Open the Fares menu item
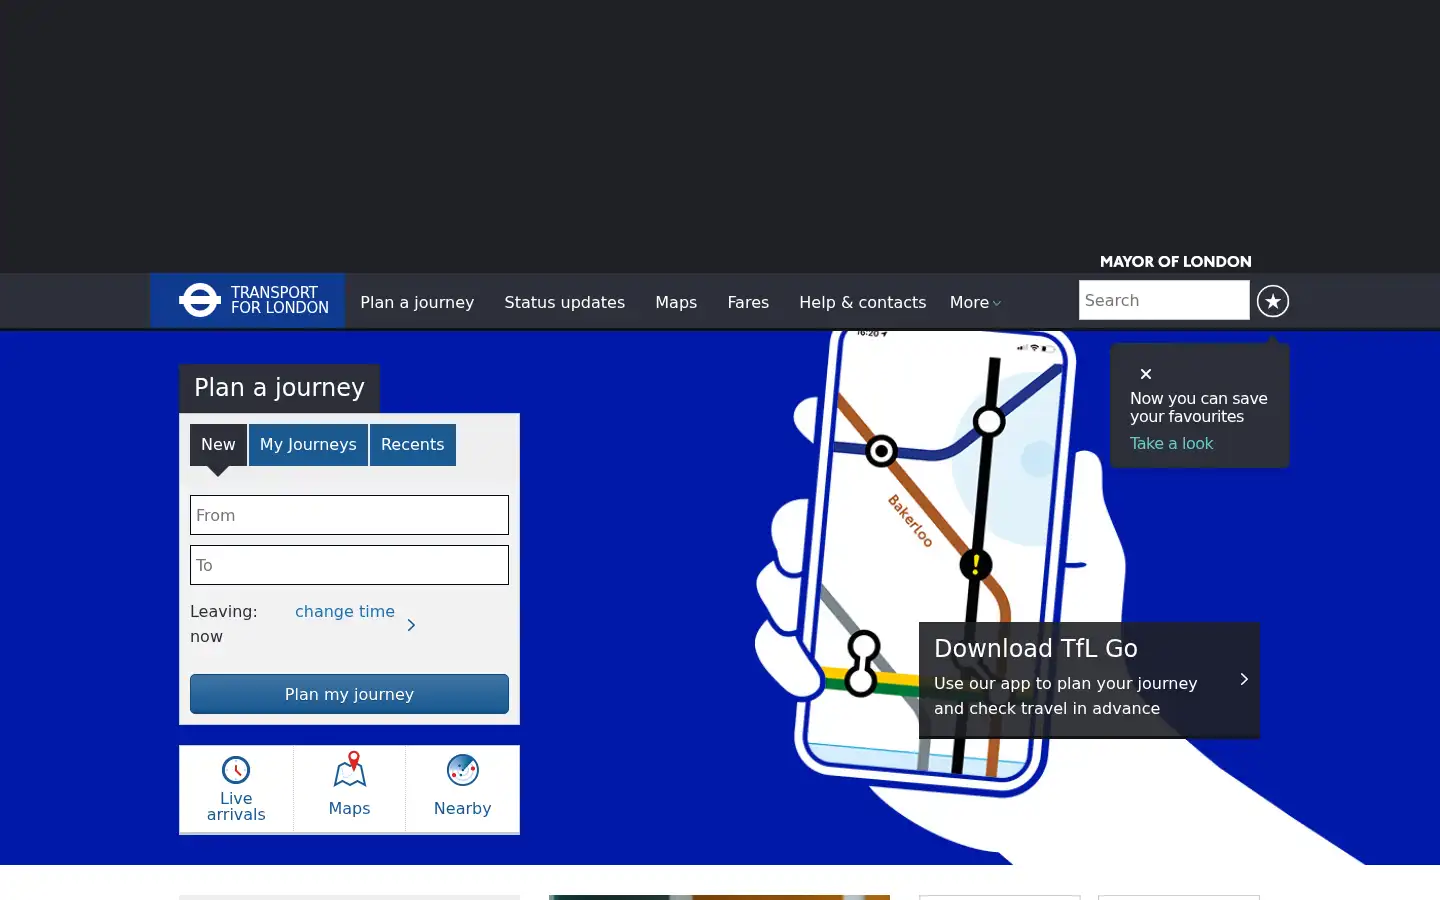Screen dimensions: 1440x900 [x=748, y=302]
